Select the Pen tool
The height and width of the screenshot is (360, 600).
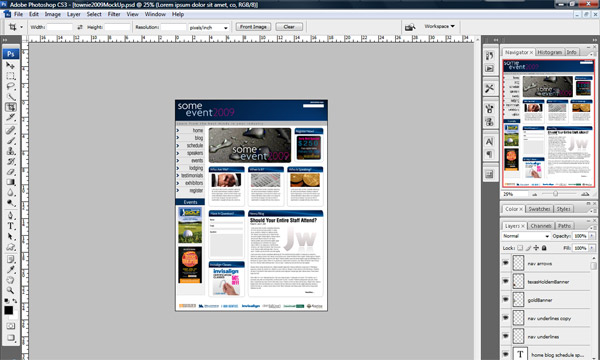[x=10, y=215]
